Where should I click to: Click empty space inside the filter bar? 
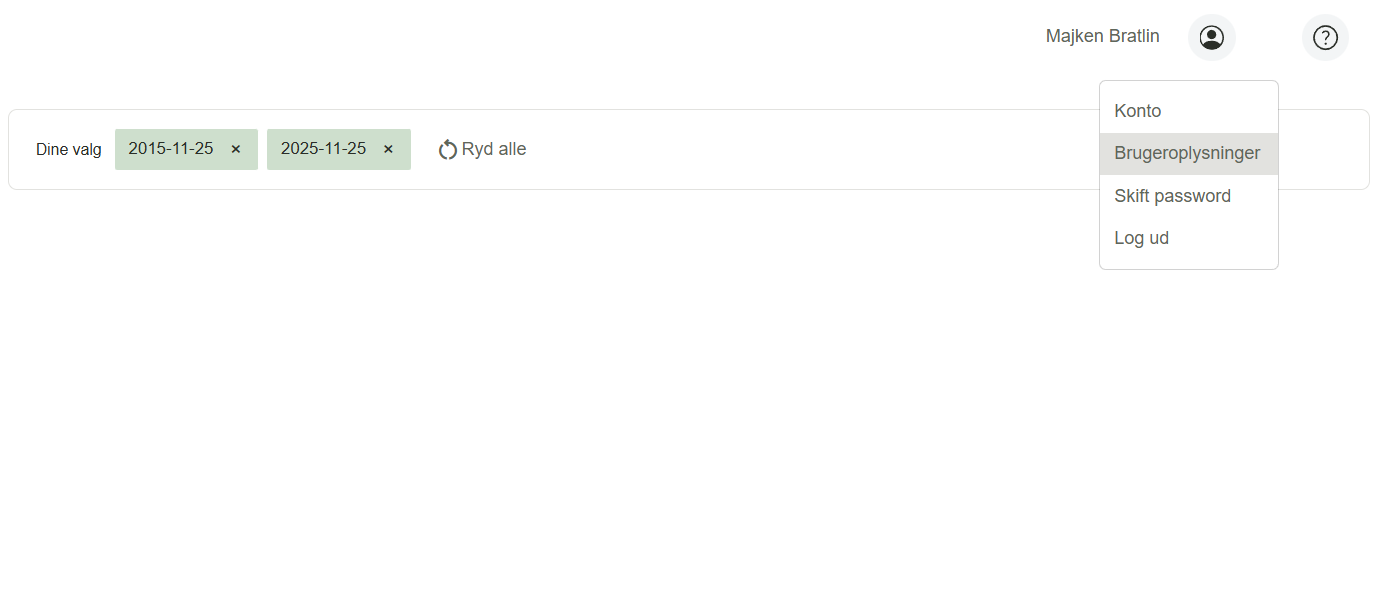point(800,149)
